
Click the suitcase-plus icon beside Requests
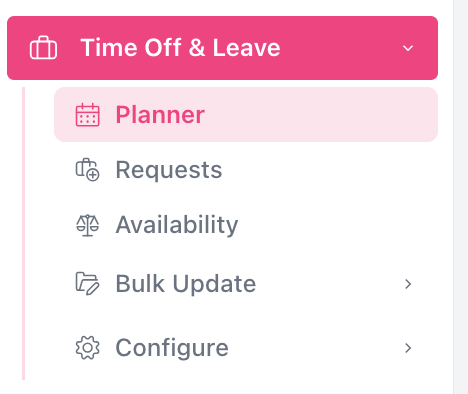point(87,170)
